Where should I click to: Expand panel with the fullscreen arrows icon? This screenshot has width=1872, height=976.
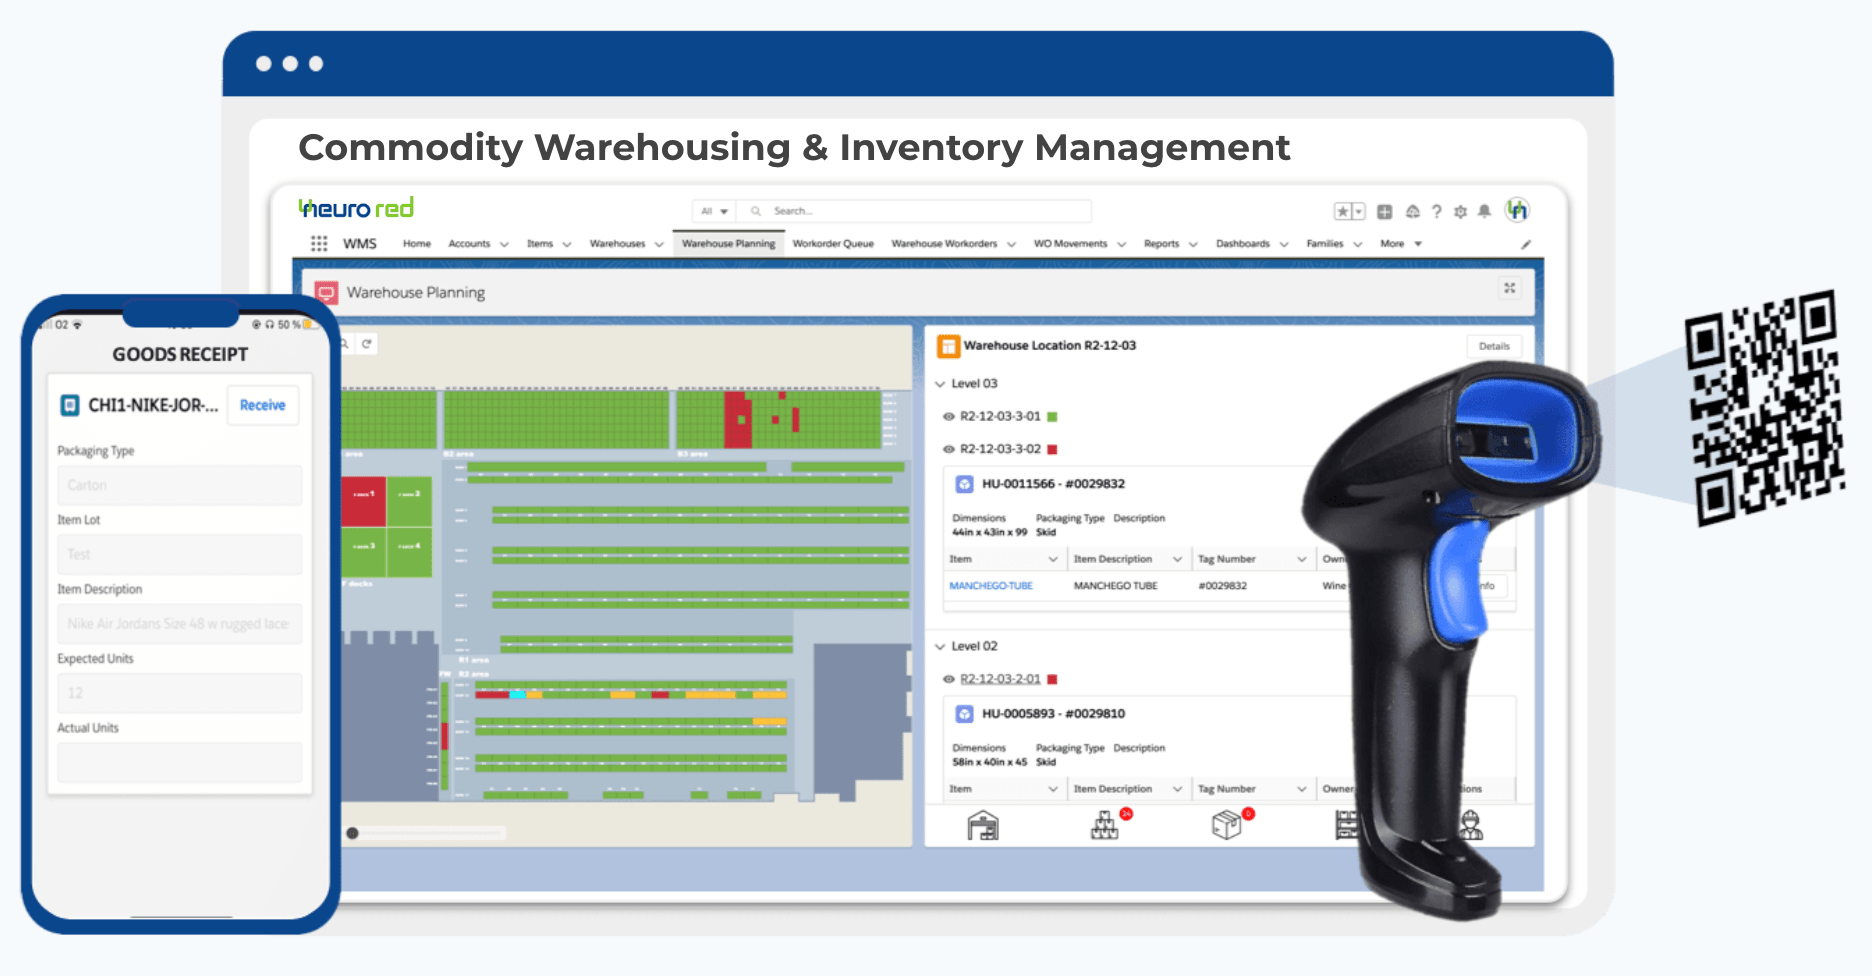pos(1510,288)
